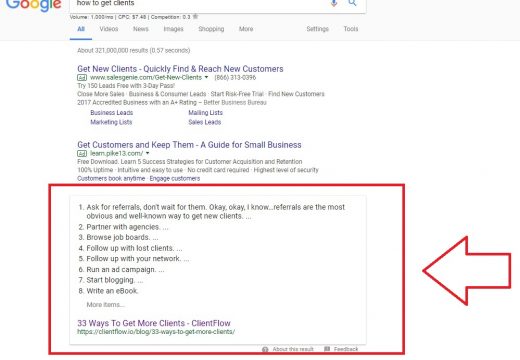Open the Tools search options

351,29
